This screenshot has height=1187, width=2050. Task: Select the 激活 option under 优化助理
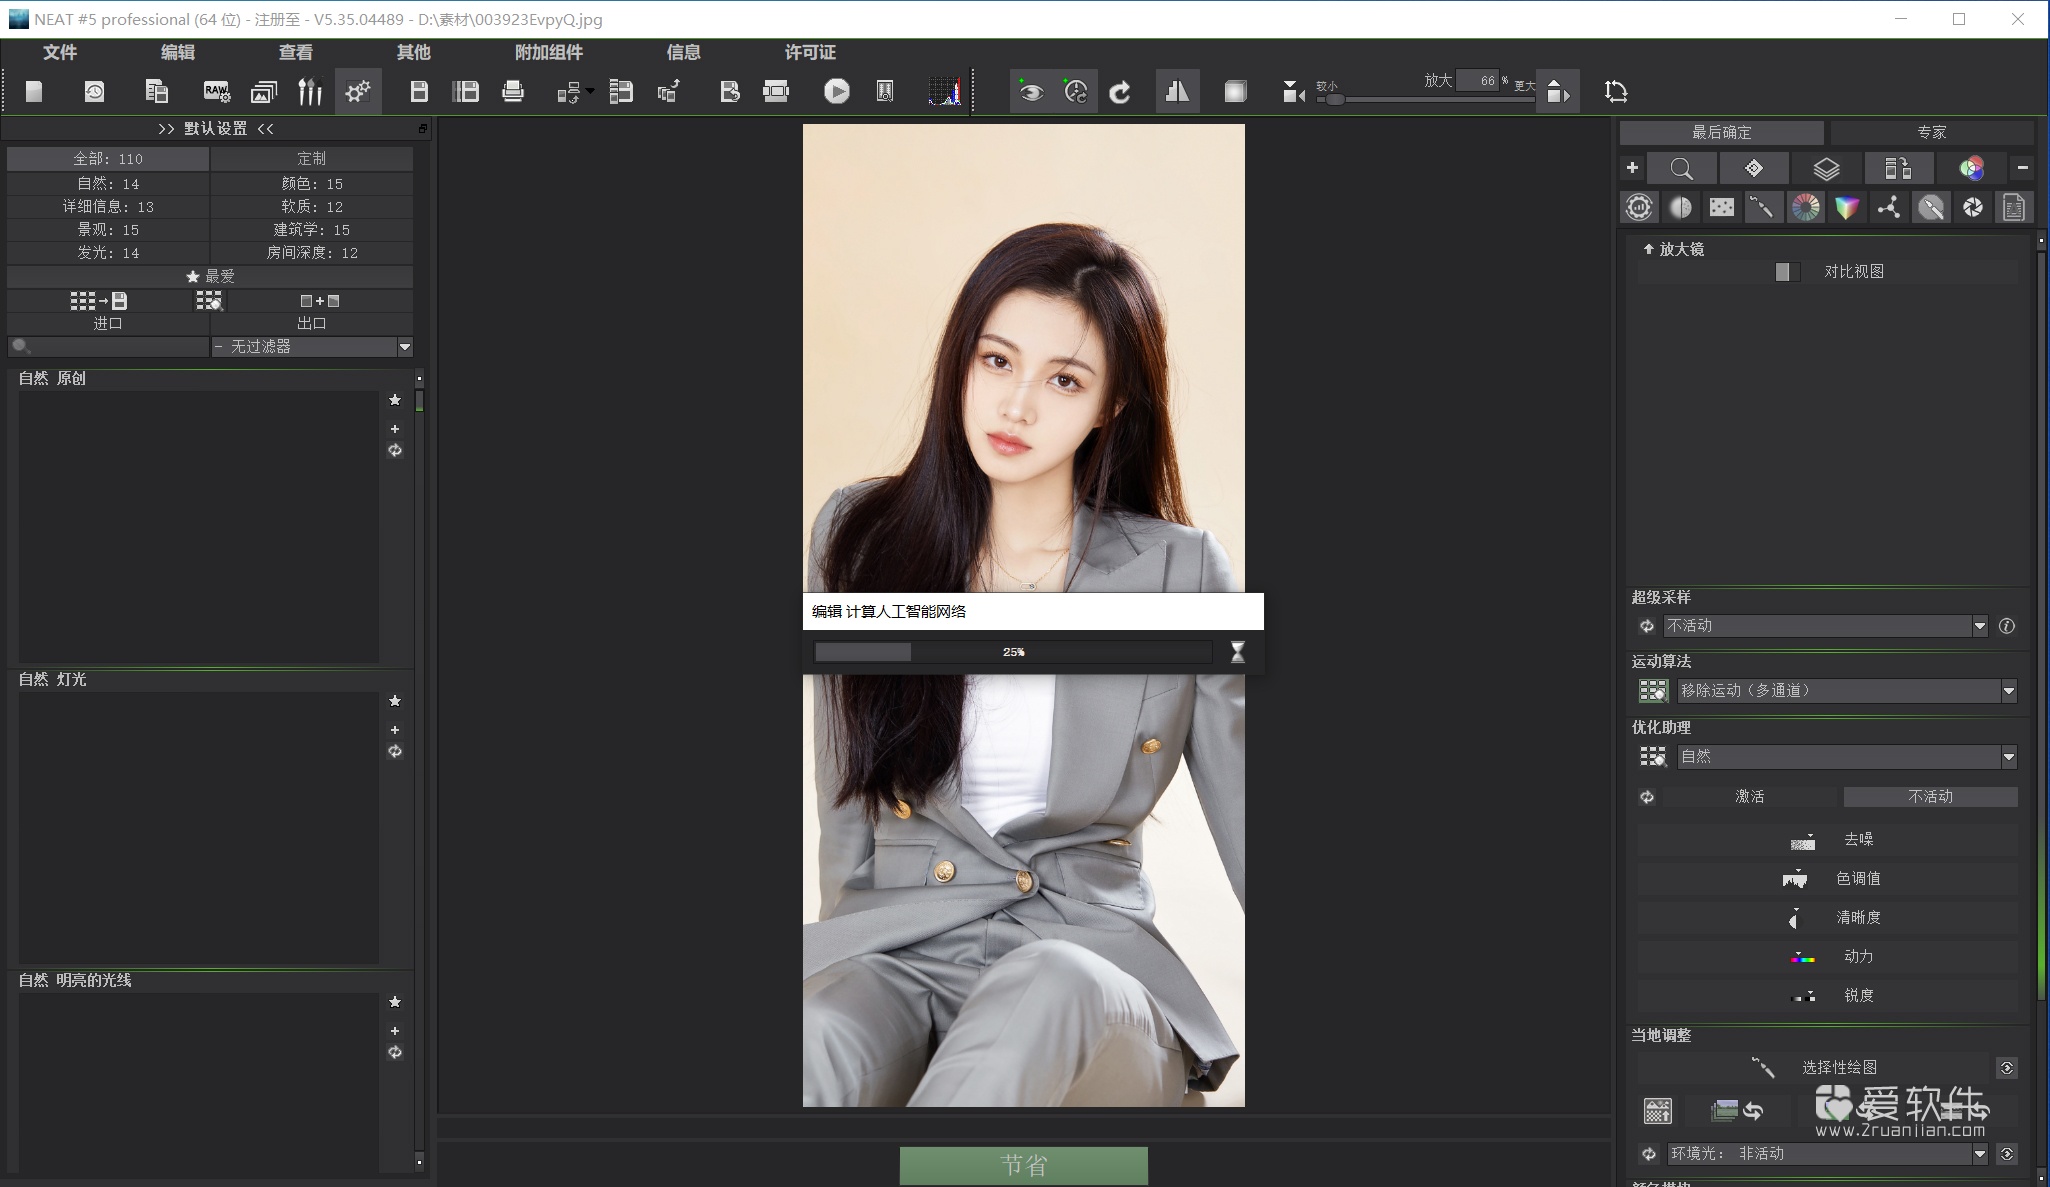point(1749,796)
